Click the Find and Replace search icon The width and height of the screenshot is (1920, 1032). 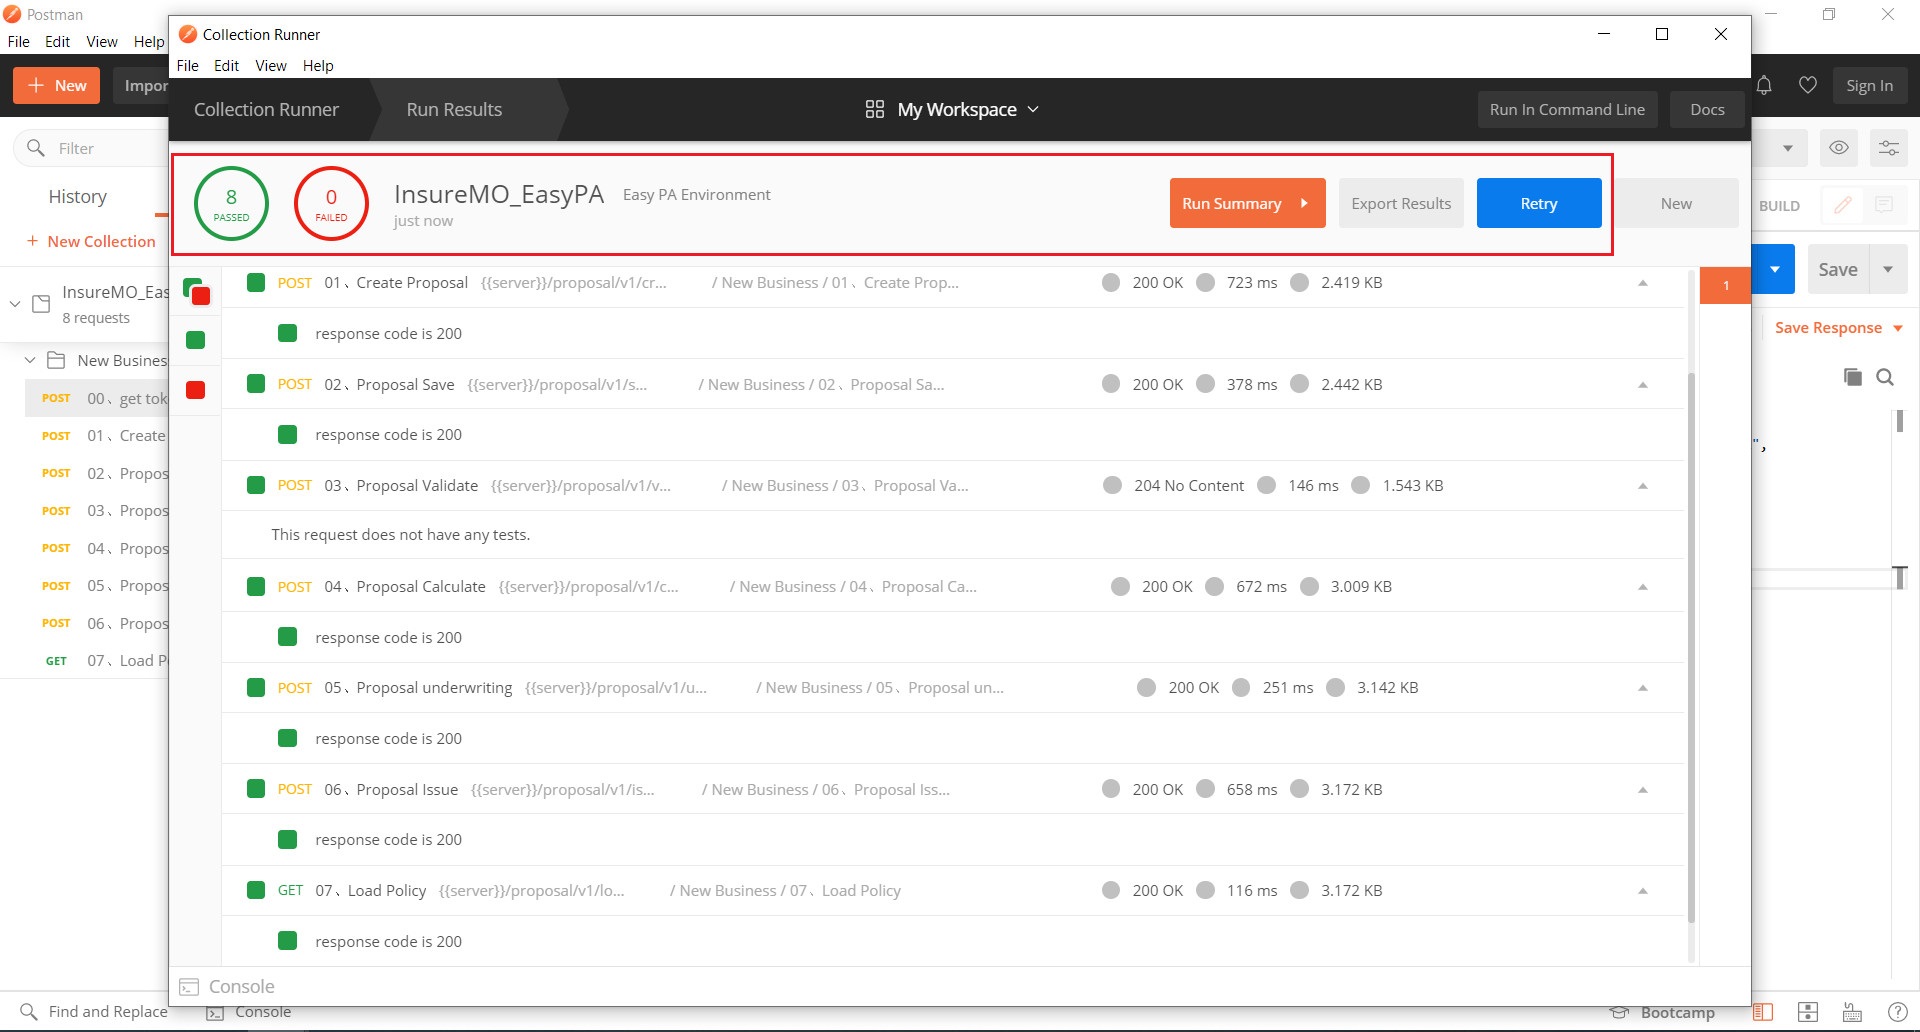point(29,1012)
